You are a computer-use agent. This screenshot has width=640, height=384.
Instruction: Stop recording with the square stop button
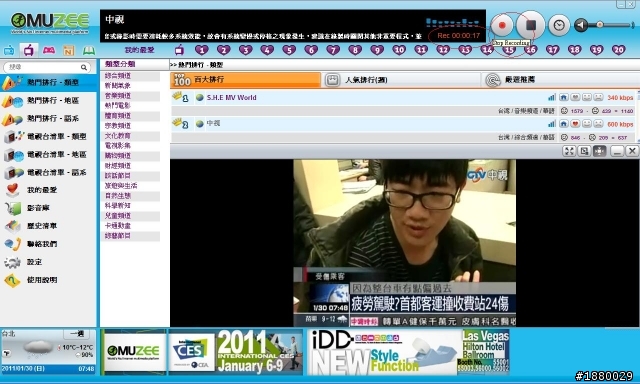click(531, 25)
